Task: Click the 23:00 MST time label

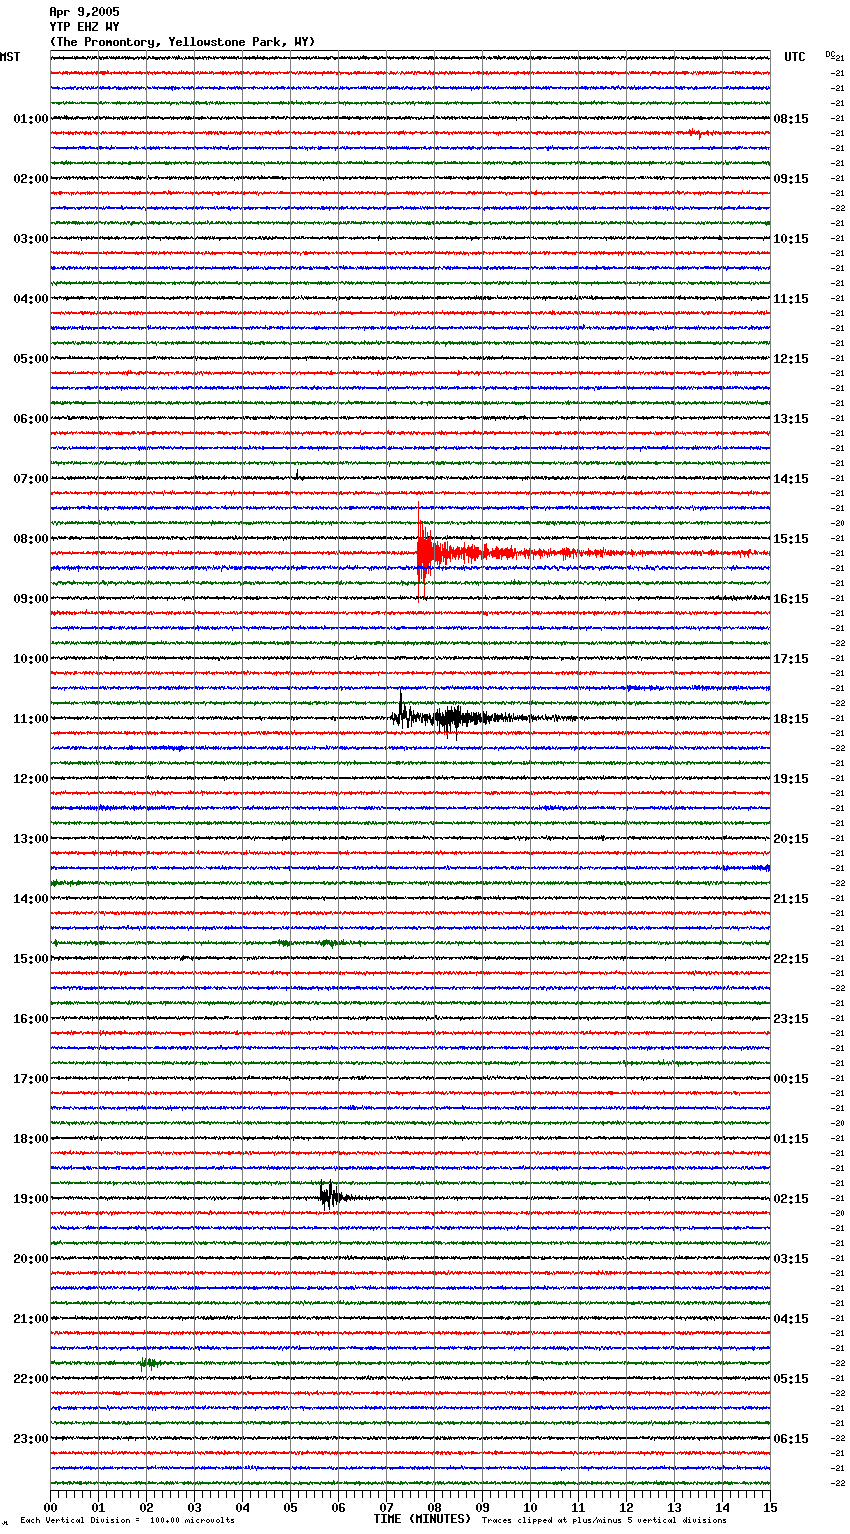Action: (x=30, y=1439)
